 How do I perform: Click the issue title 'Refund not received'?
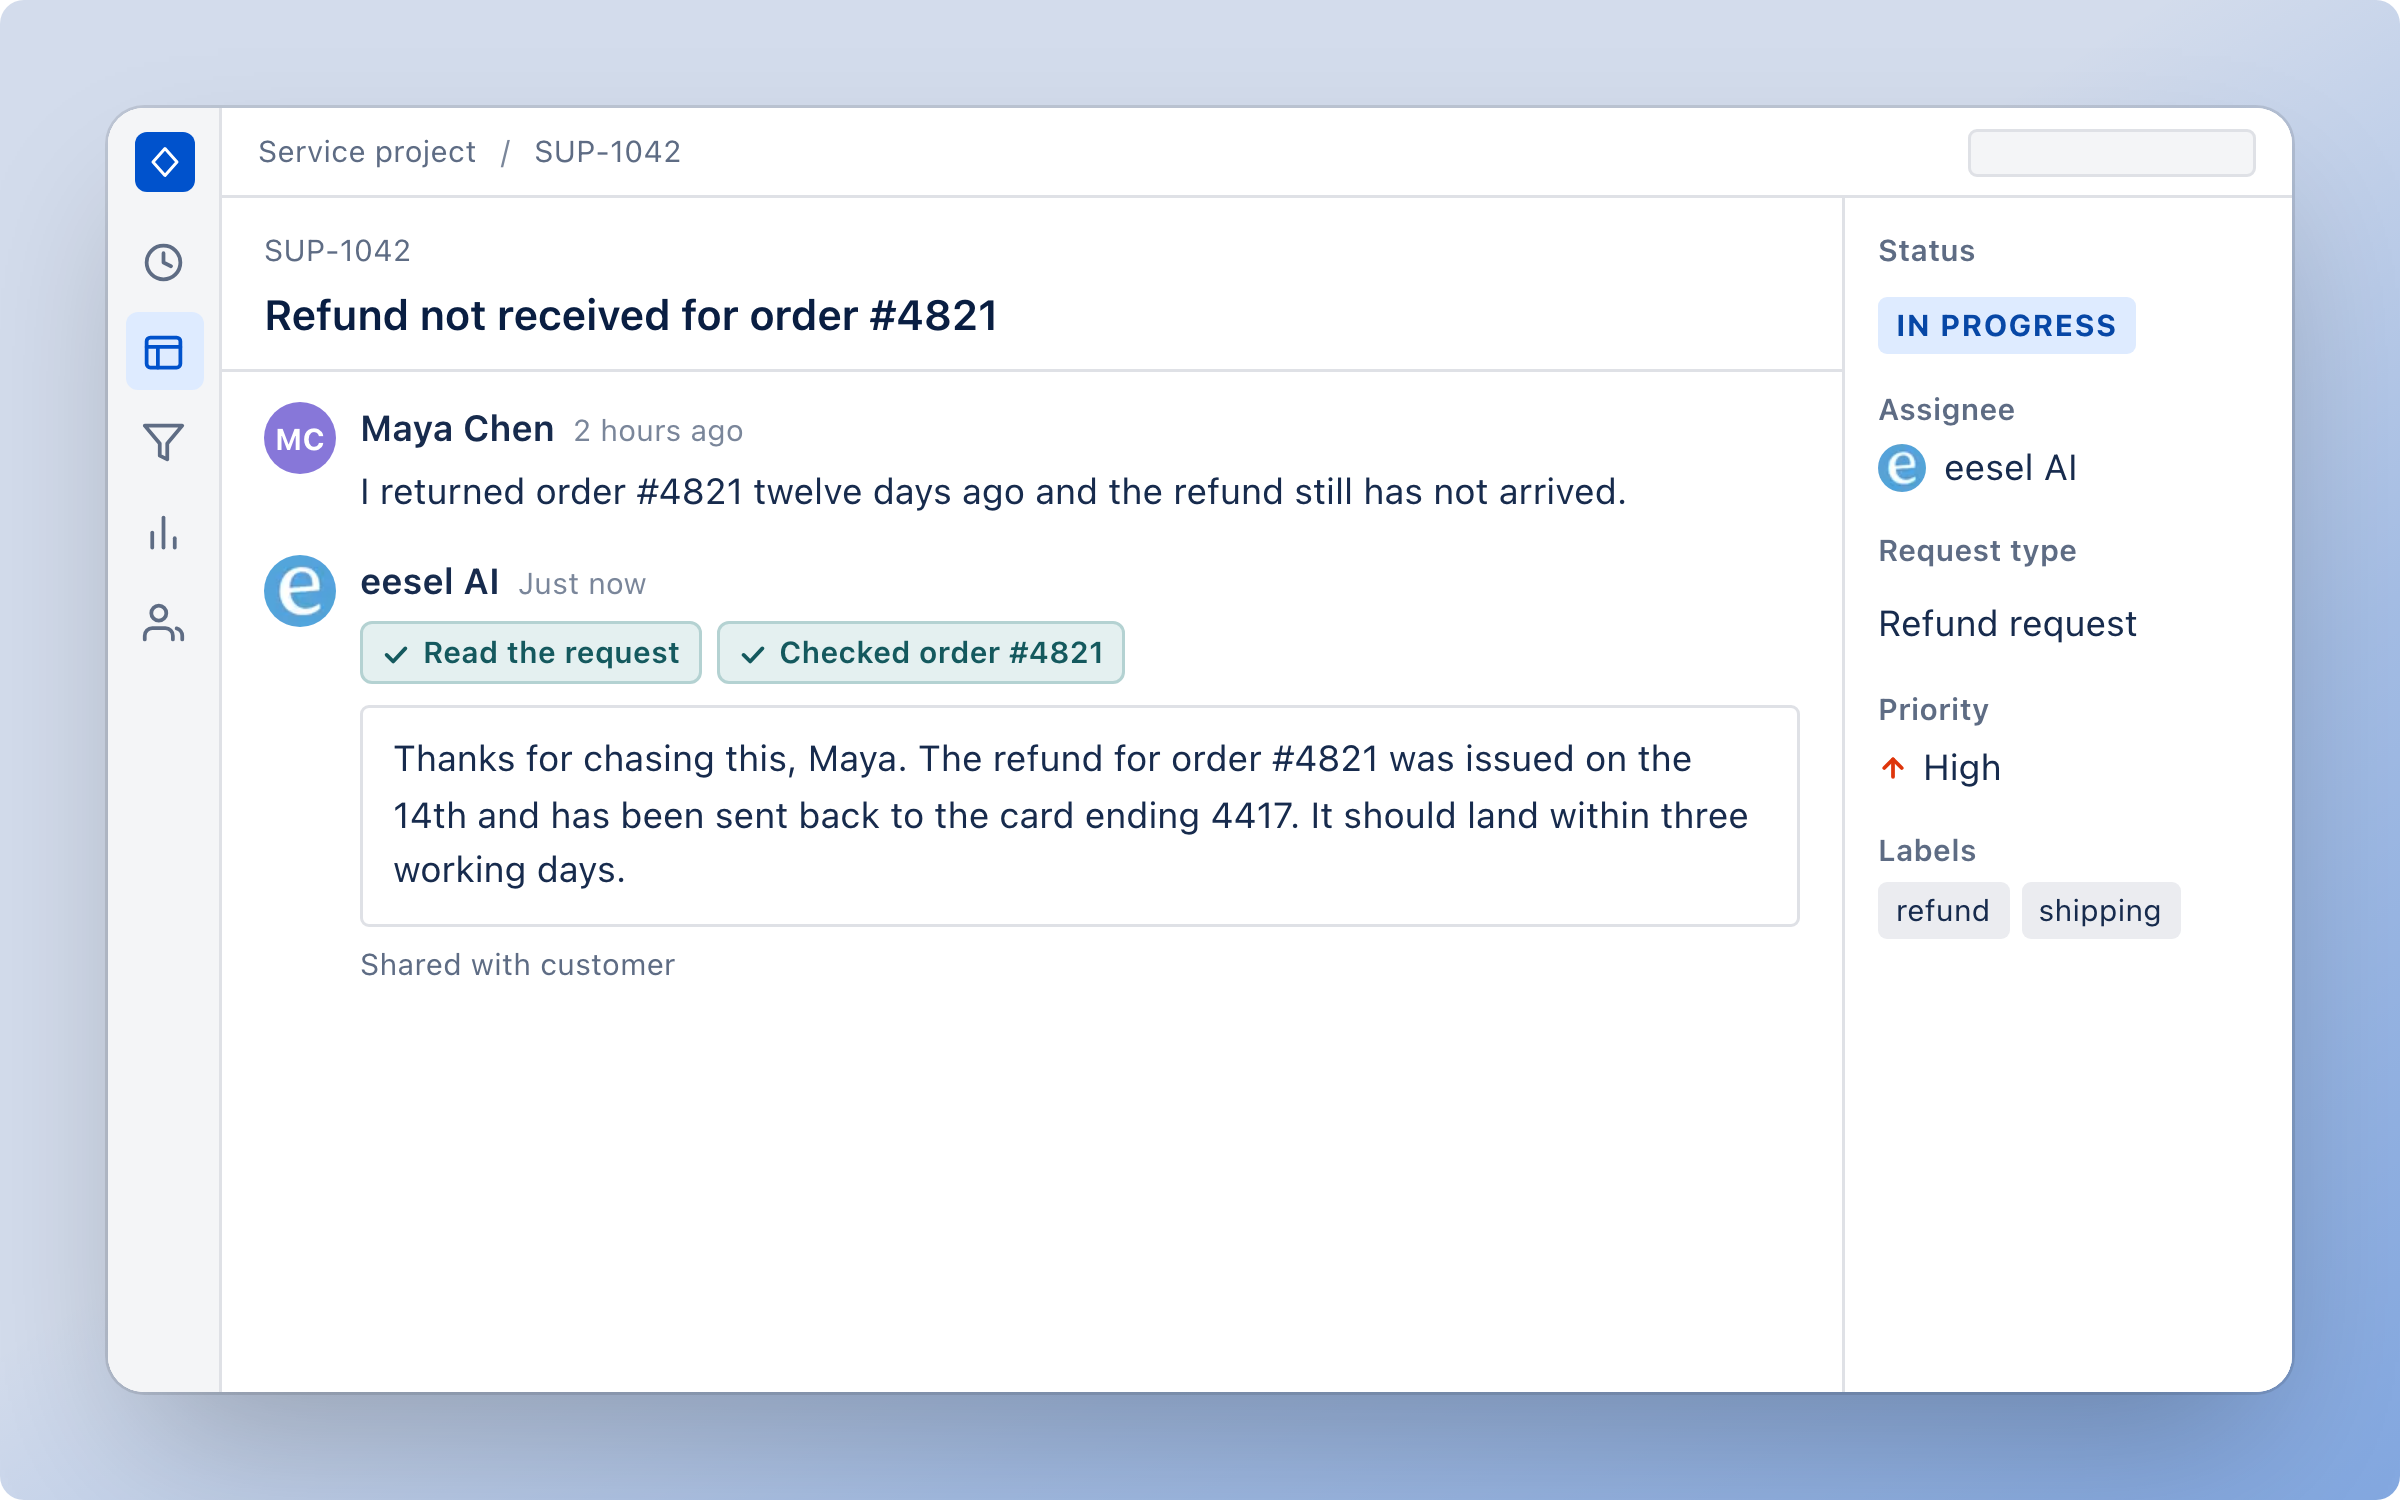point(631,316)
